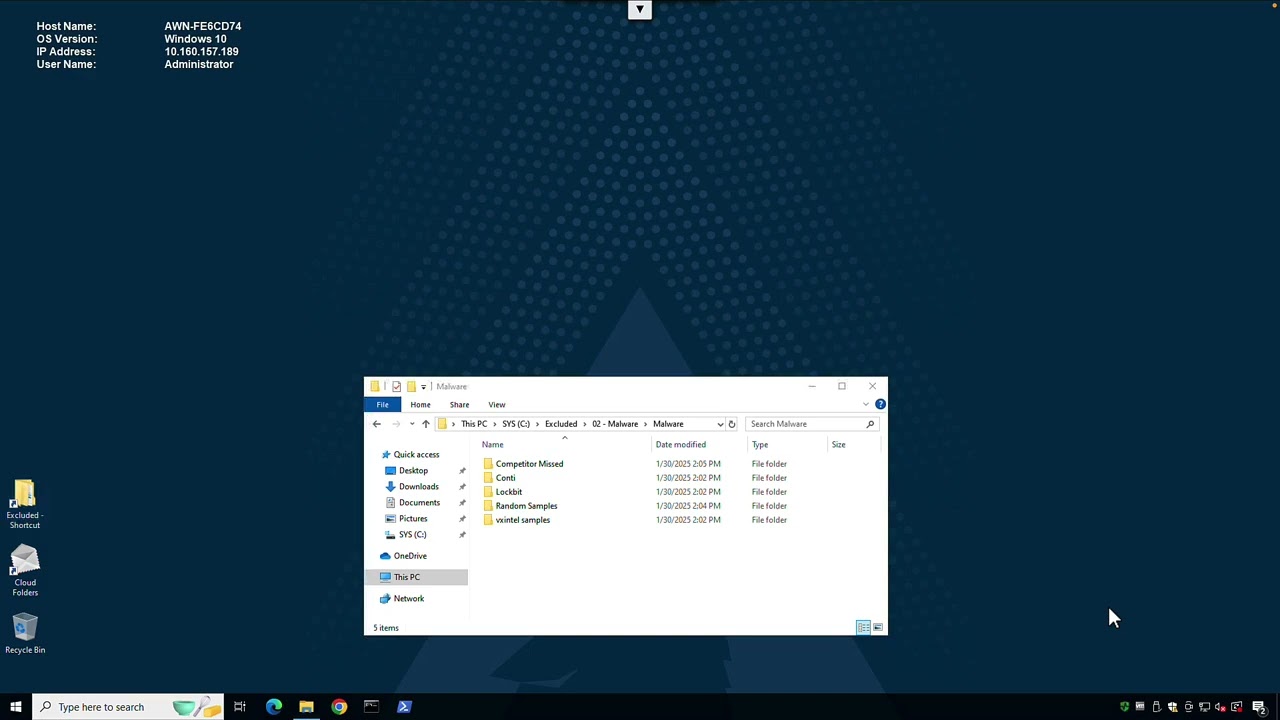Click the Properties quick access toolbar icon
The height and width of the screenshot is (720, 1280).
click(397, 386)
